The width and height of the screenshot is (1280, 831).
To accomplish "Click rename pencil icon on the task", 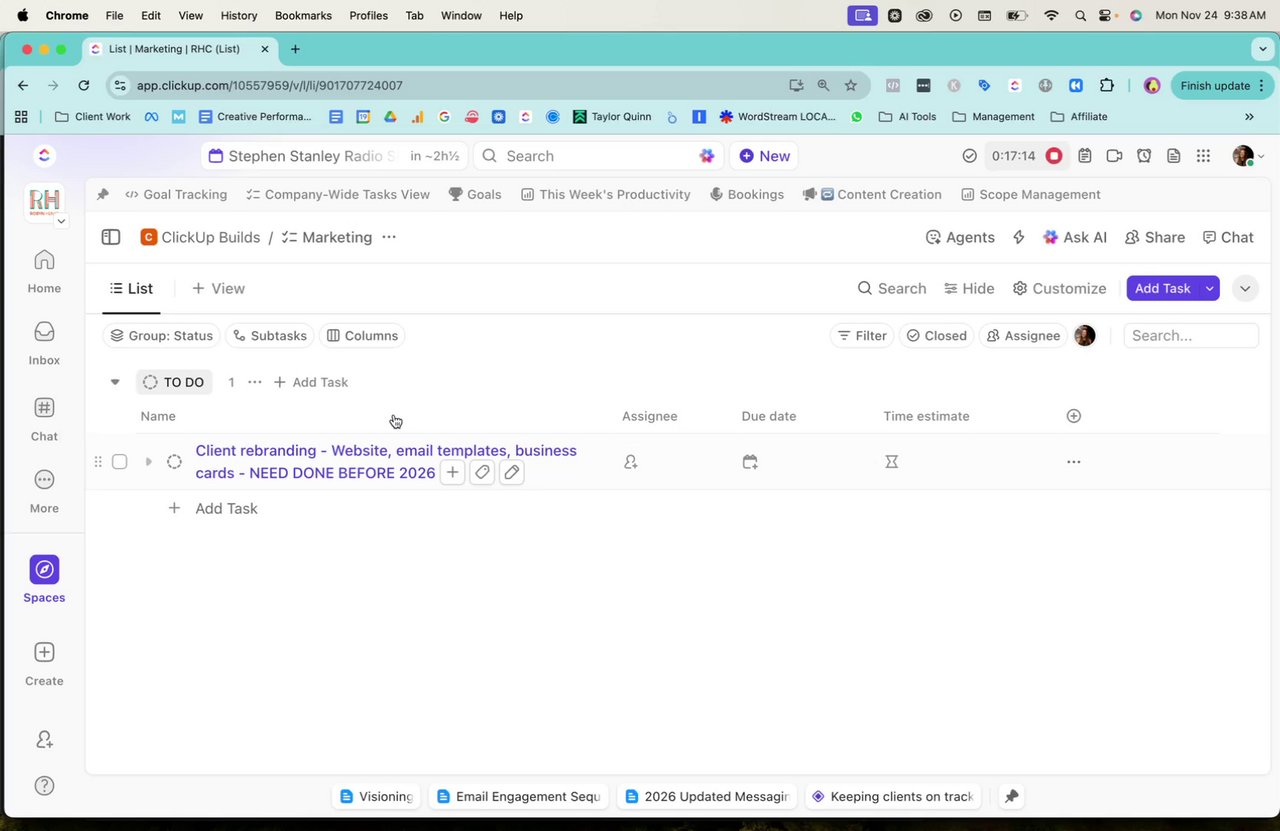I will tap(512, 472).
